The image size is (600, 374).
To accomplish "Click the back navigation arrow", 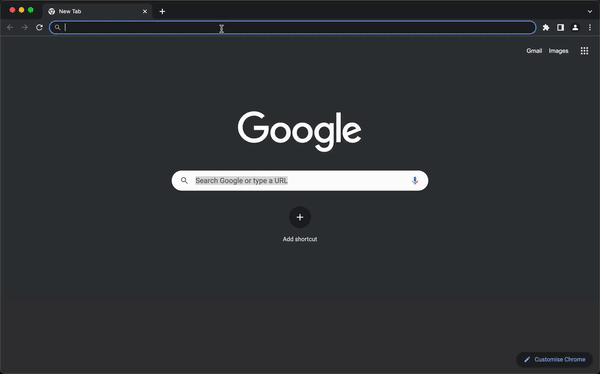I will click(x=10, y=28).
